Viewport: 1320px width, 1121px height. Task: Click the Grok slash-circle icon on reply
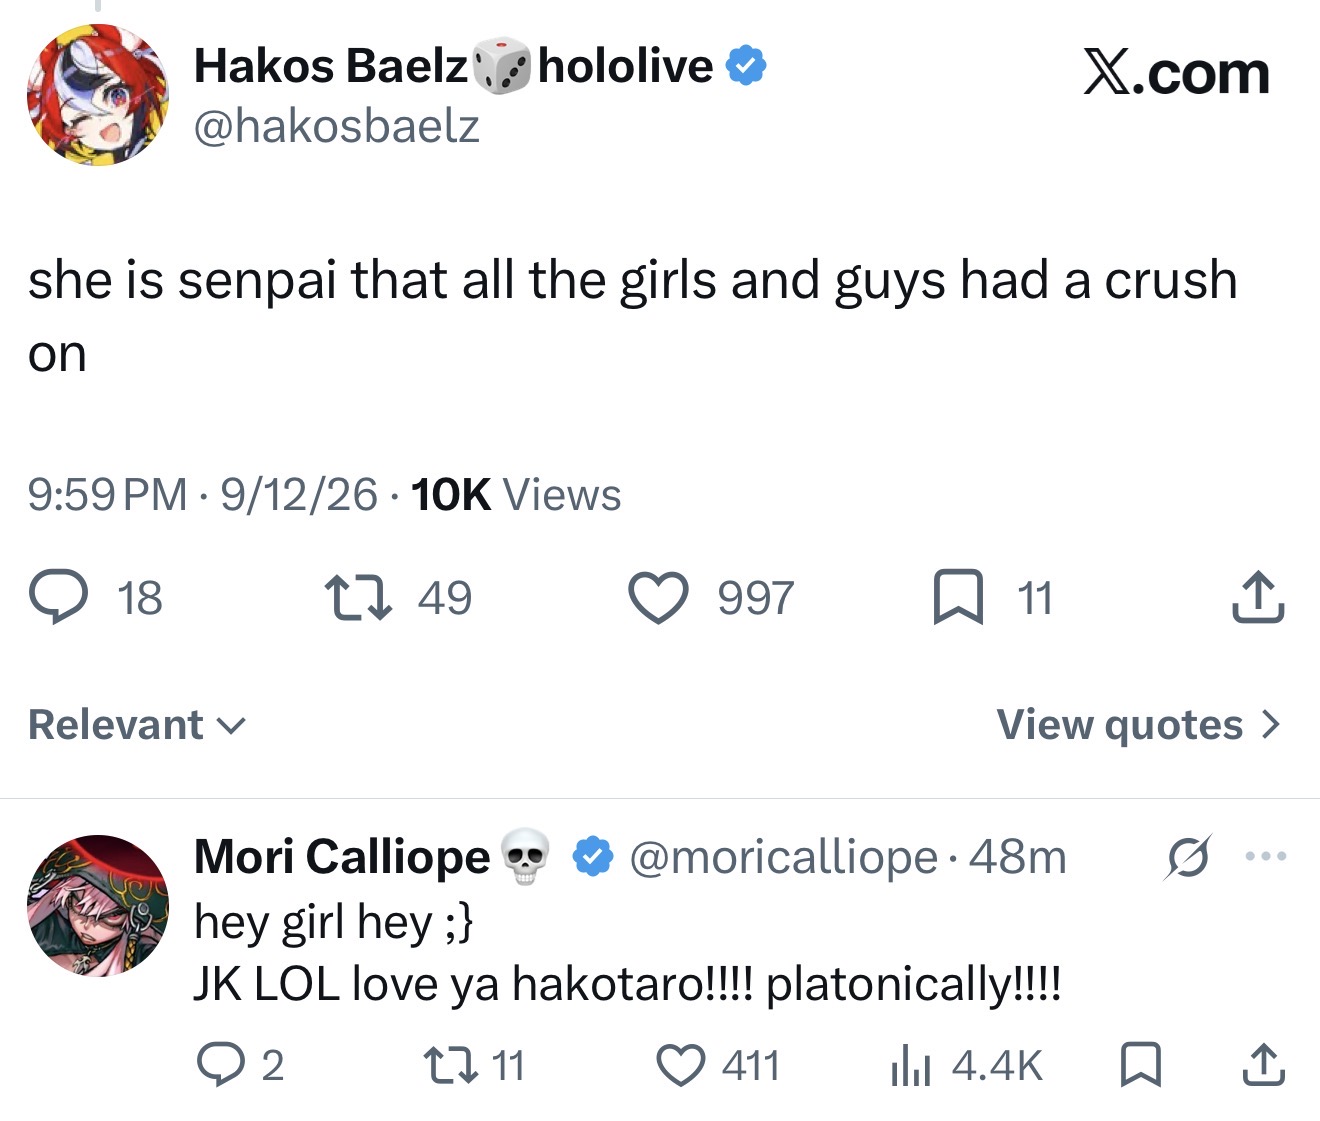(x=1188, y=857)
